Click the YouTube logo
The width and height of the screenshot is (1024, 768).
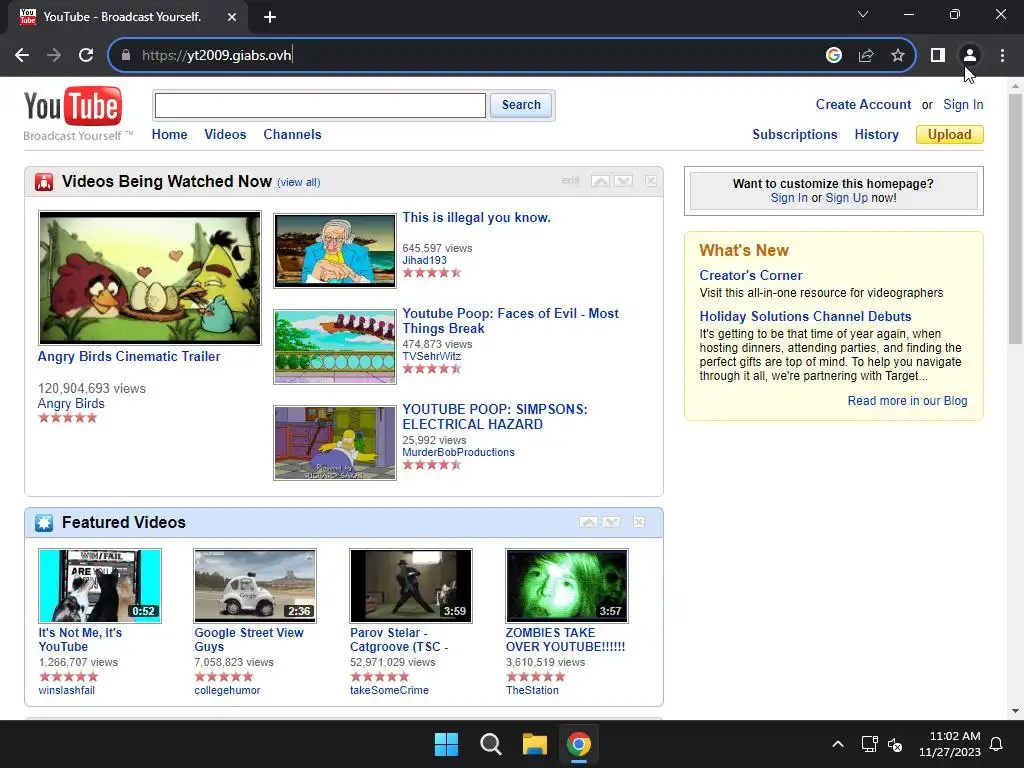[73, 106]
